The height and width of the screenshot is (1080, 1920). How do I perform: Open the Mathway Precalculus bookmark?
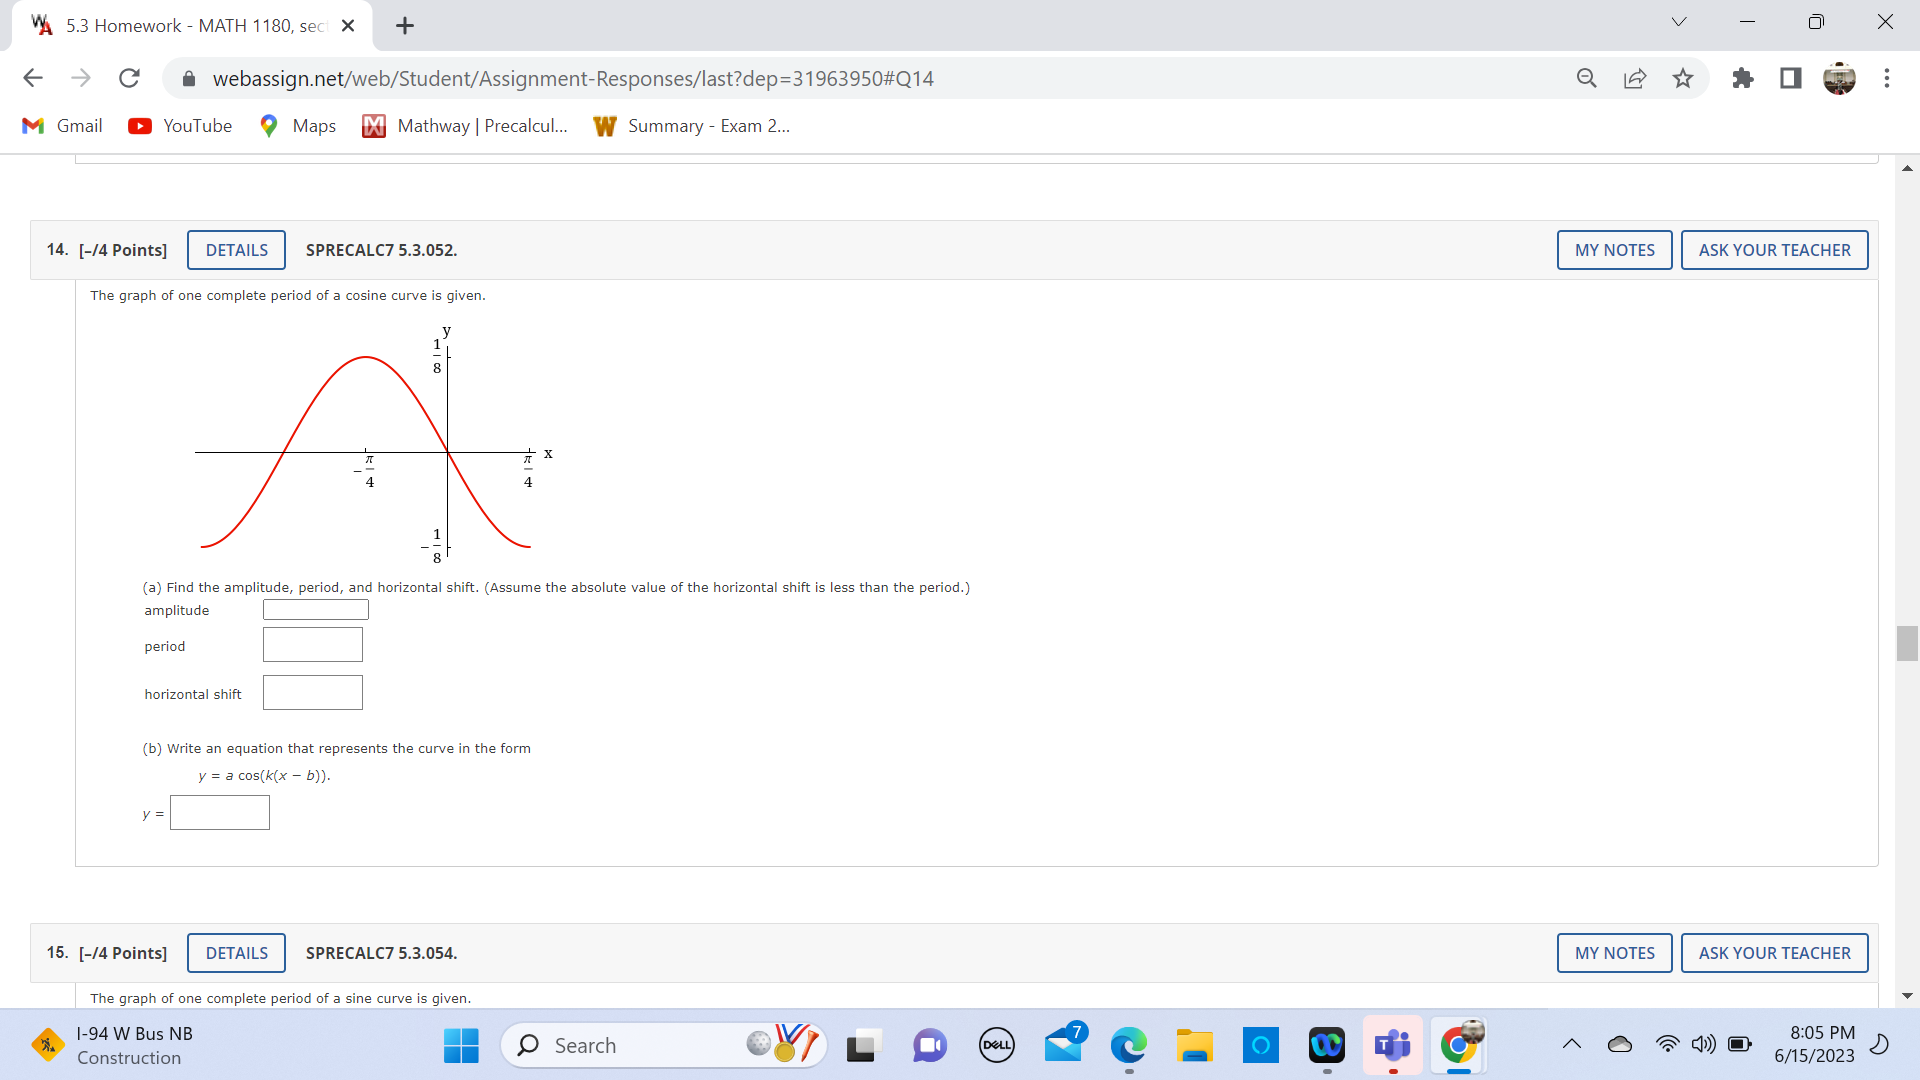464,125
